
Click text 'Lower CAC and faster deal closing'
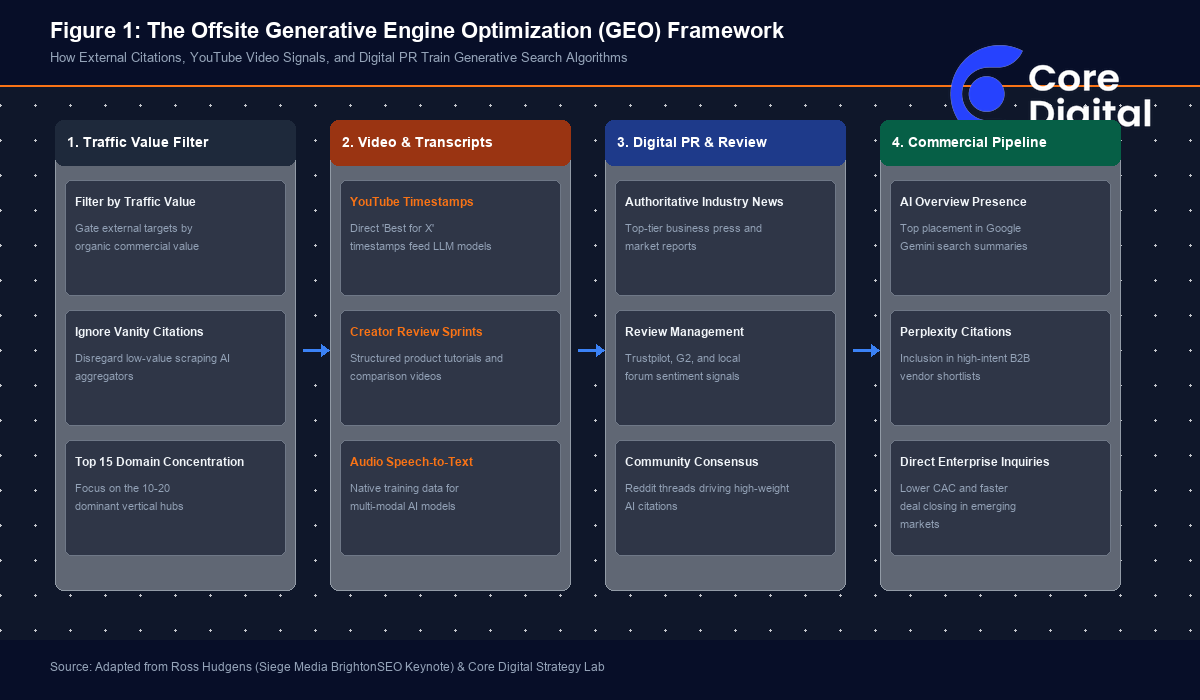pyautogui.click(x=958, y=506)
